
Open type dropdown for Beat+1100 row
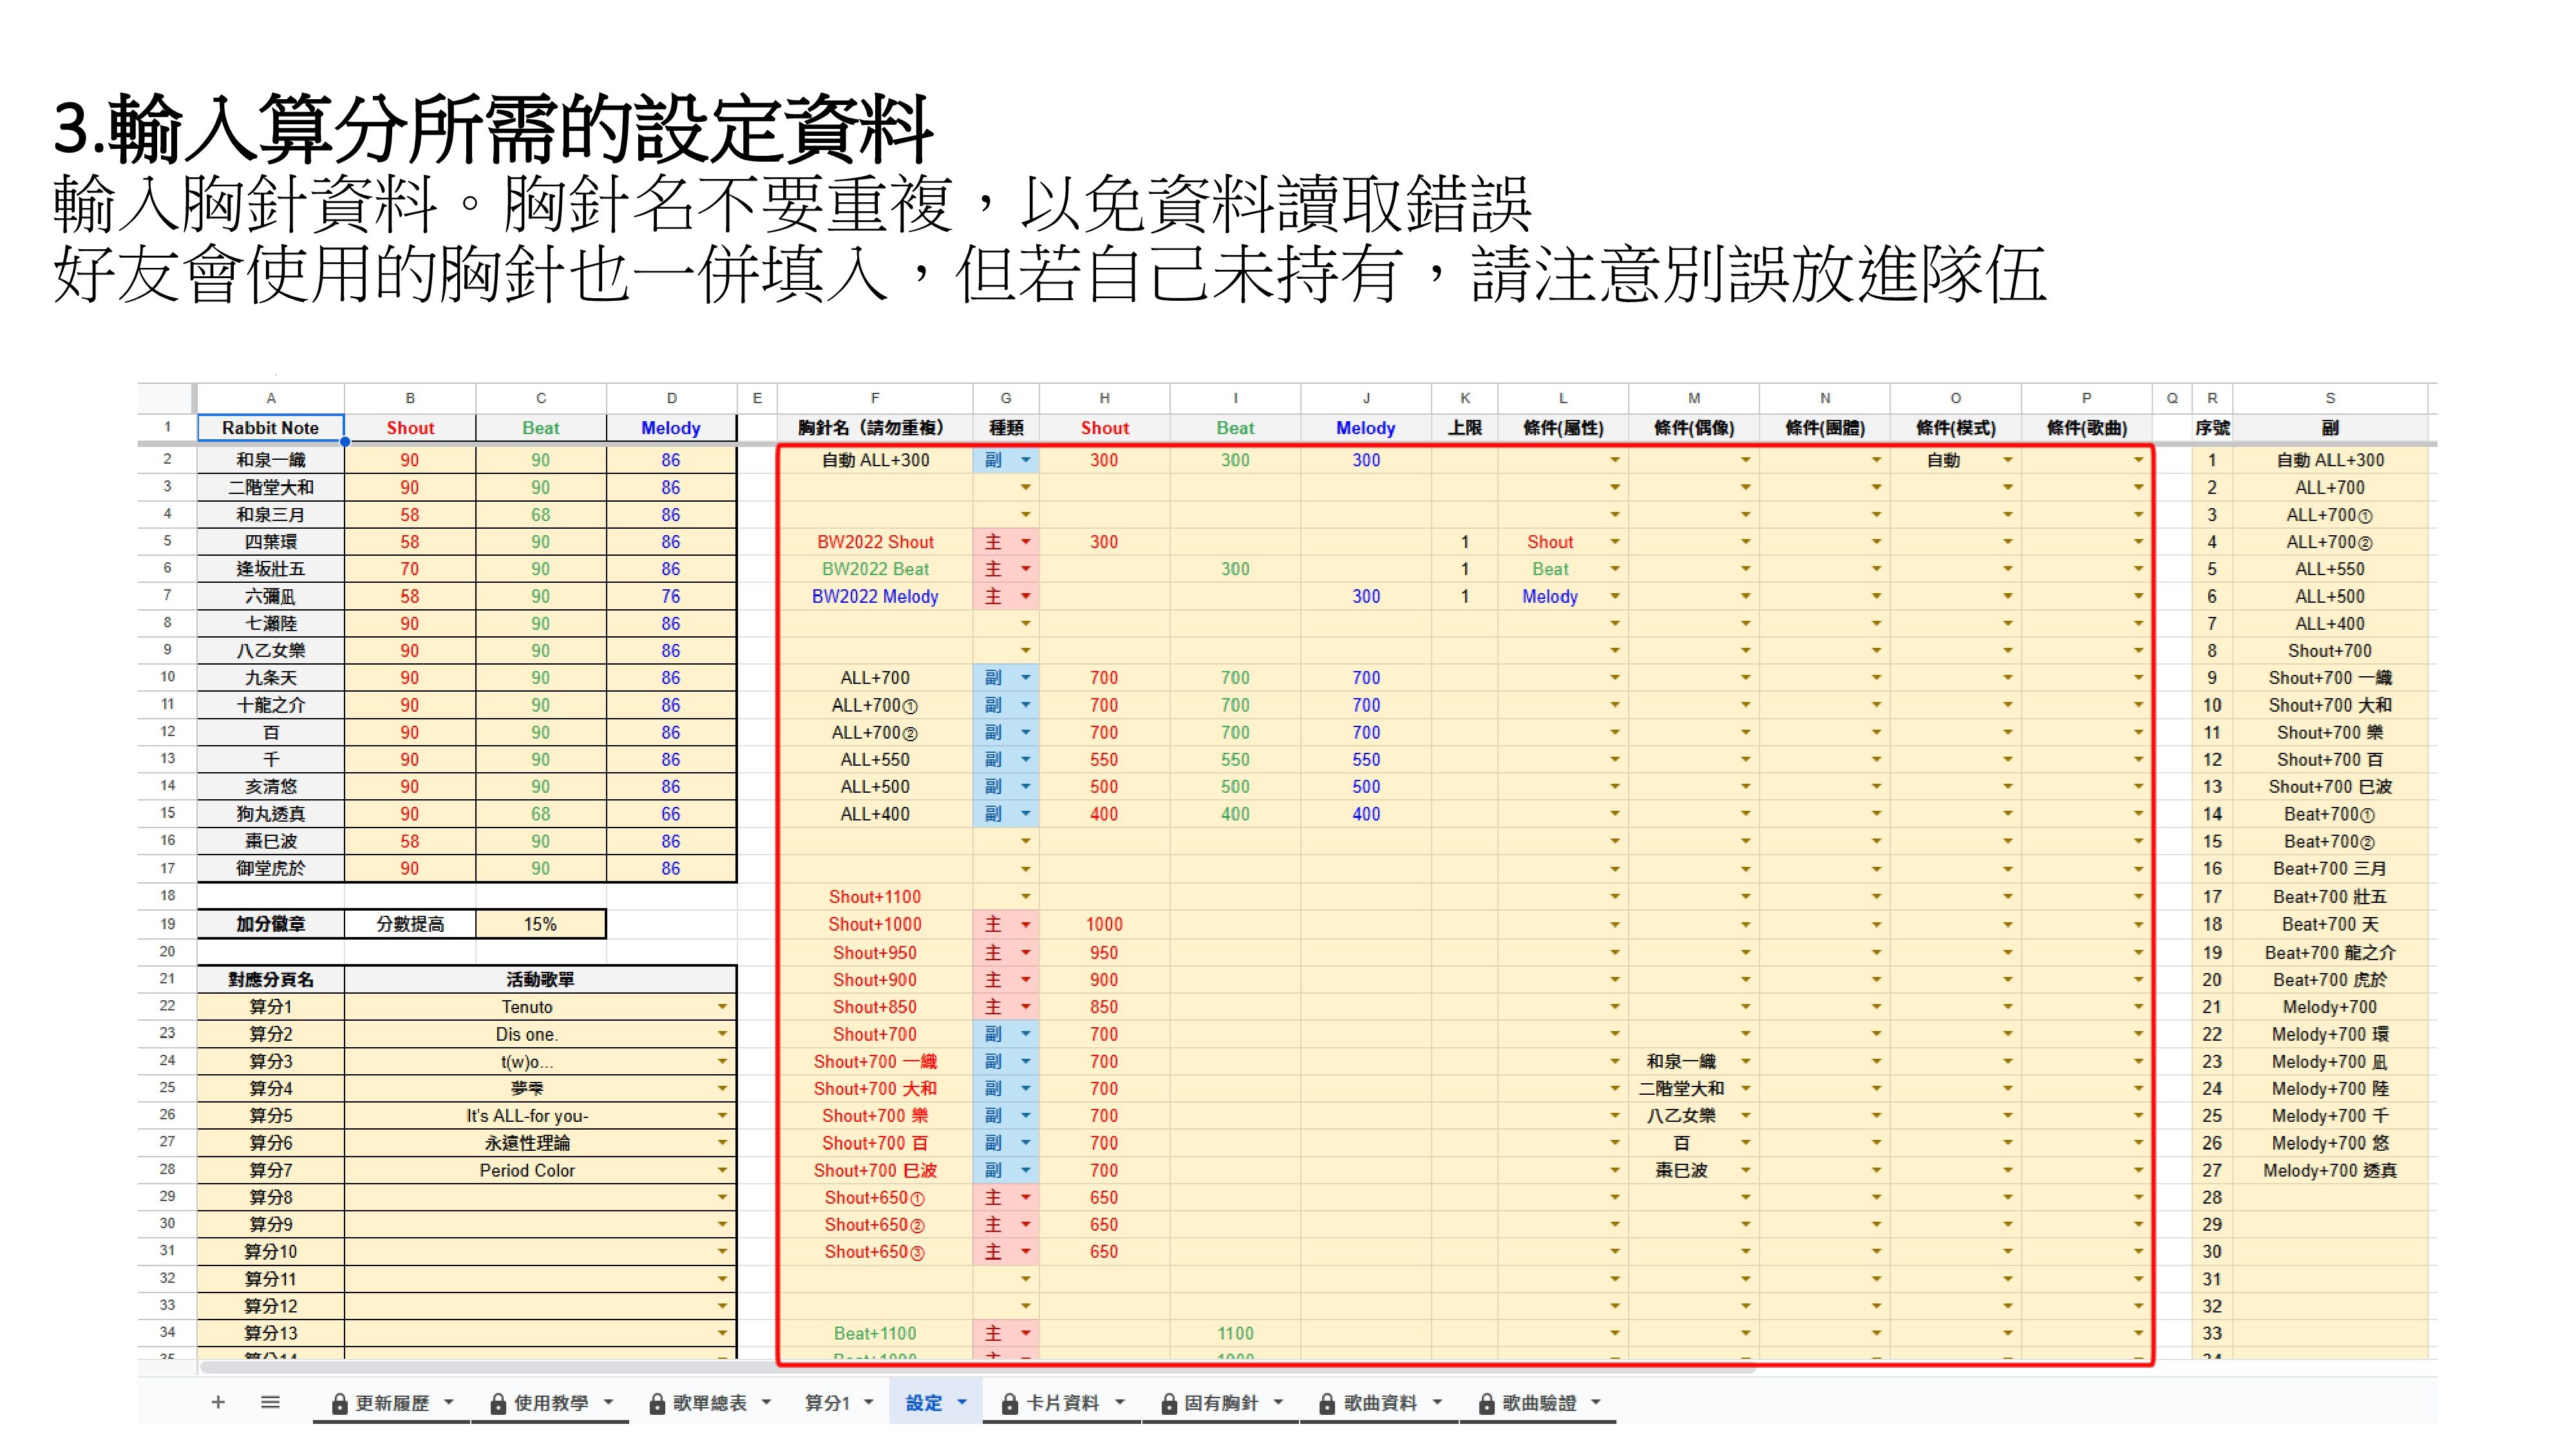click(x=1025, y=1333)
